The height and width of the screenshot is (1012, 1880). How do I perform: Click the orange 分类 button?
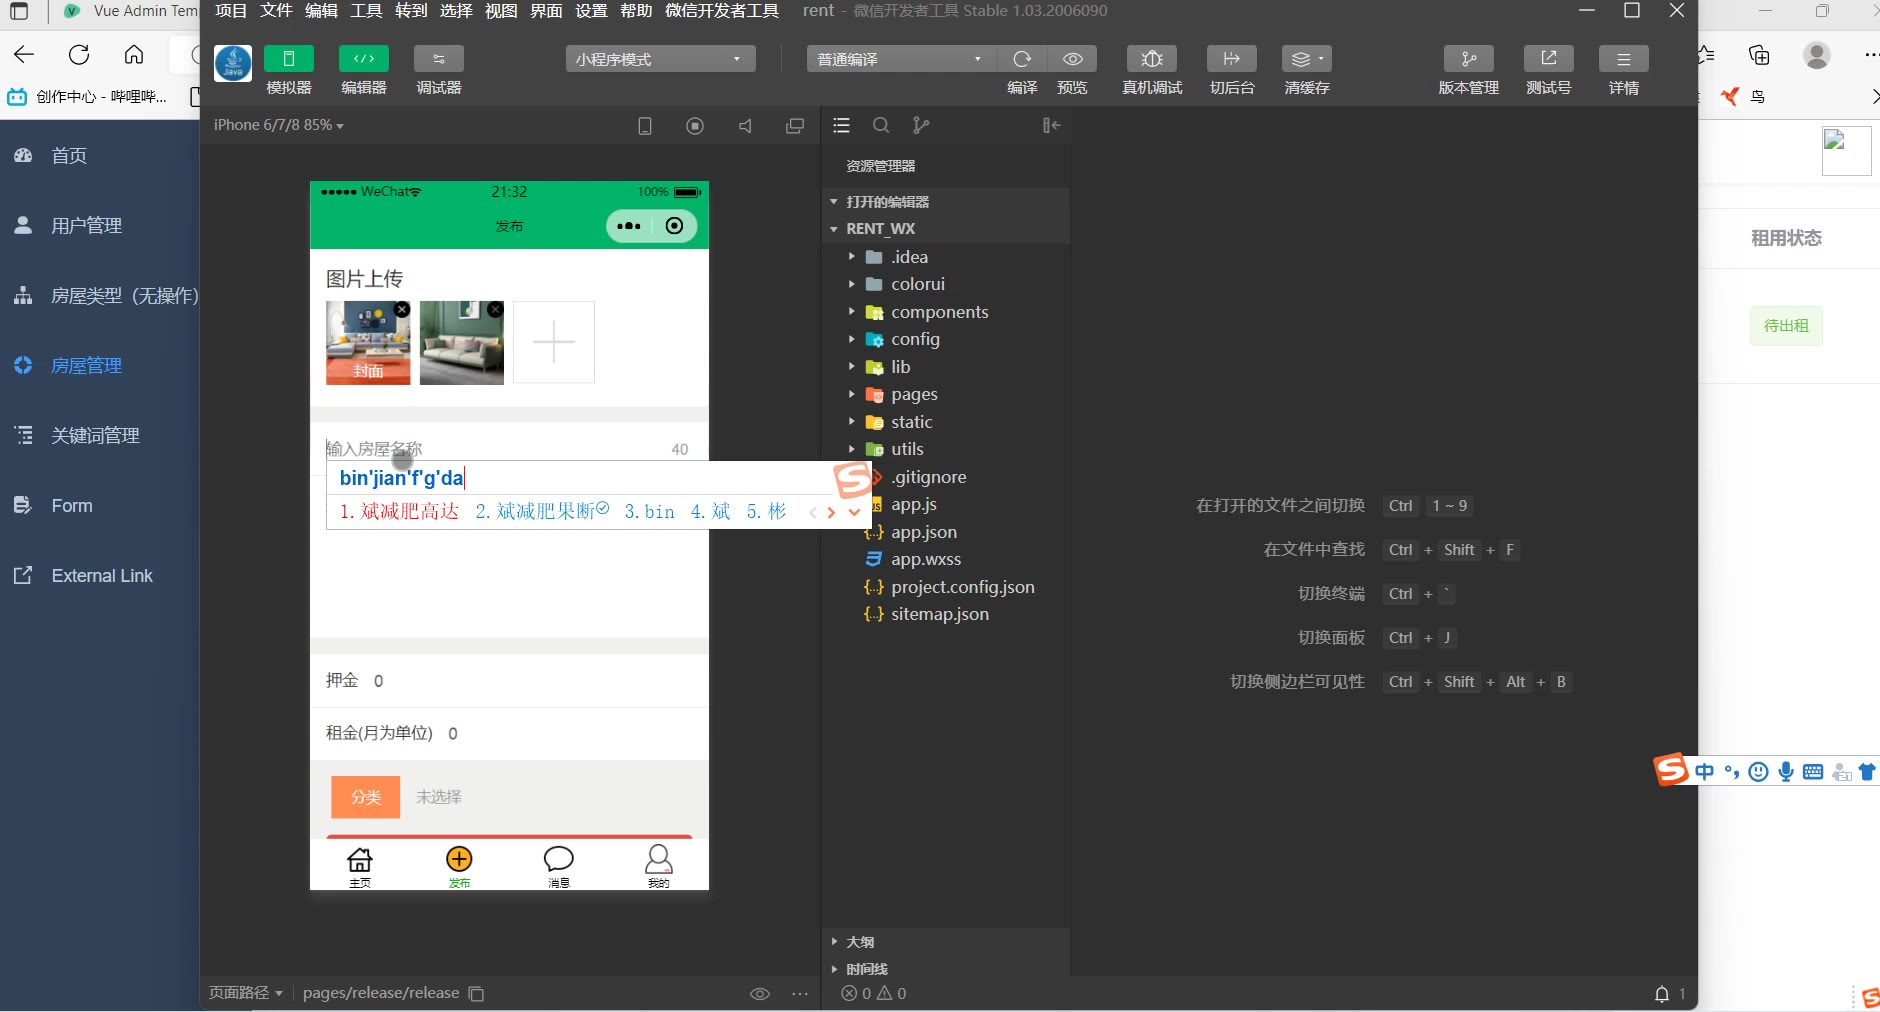pyautogui.click(x=366, y=797)
